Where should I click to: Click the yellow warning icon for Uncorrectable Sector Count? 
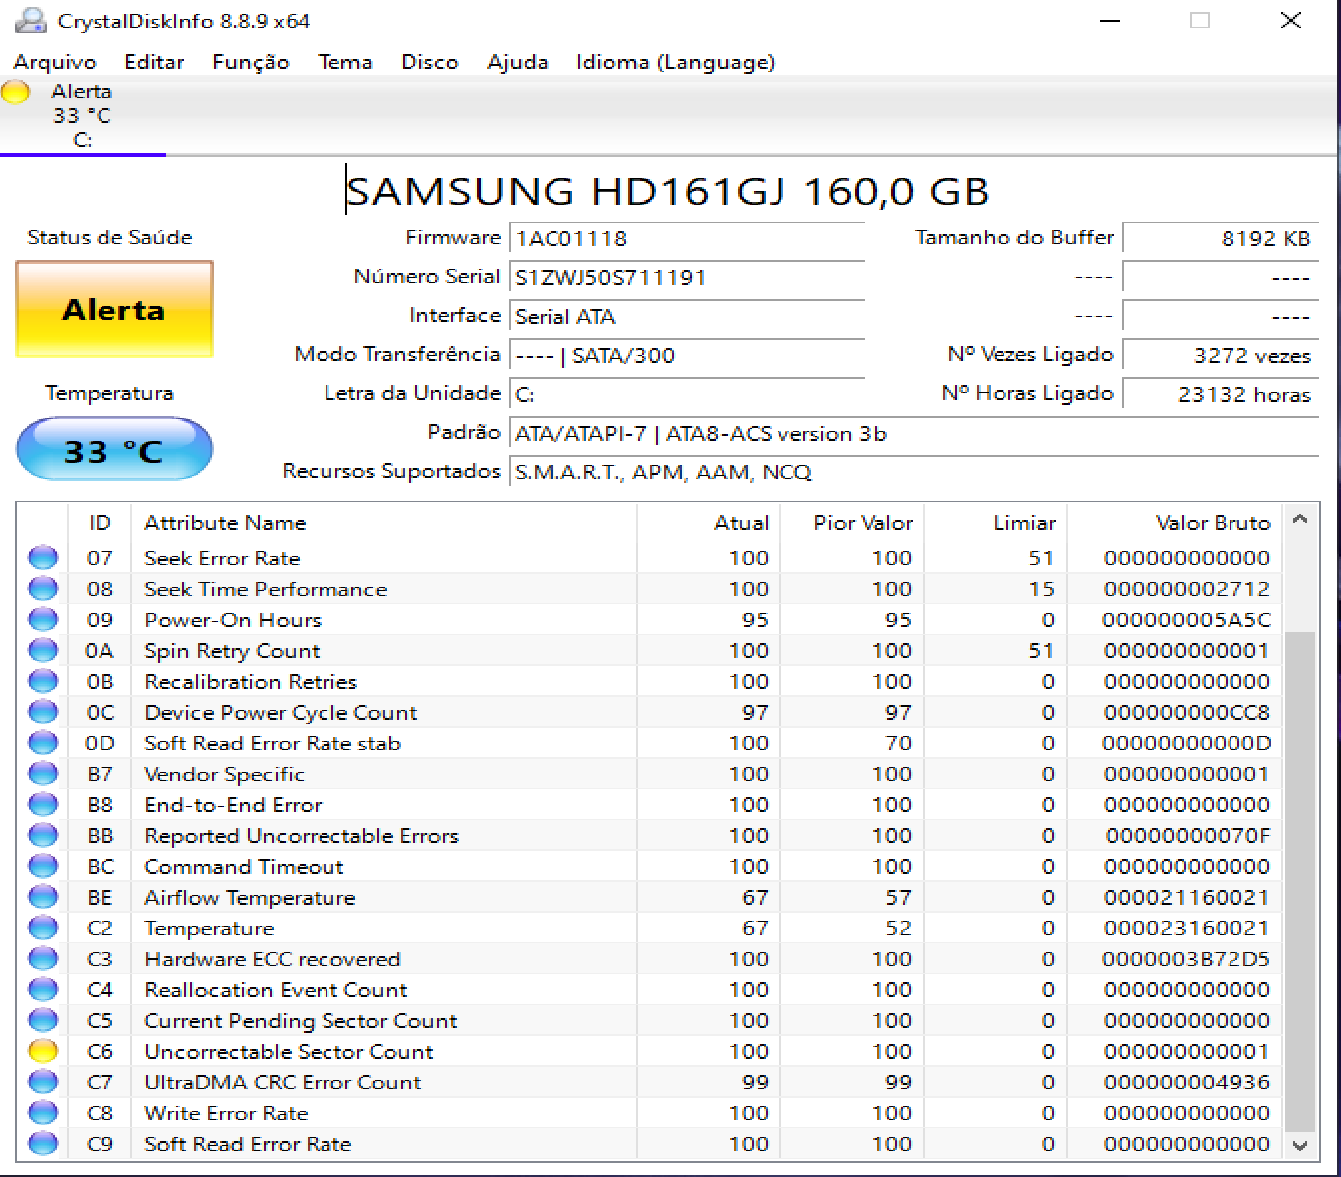[x=43, y=1051]
